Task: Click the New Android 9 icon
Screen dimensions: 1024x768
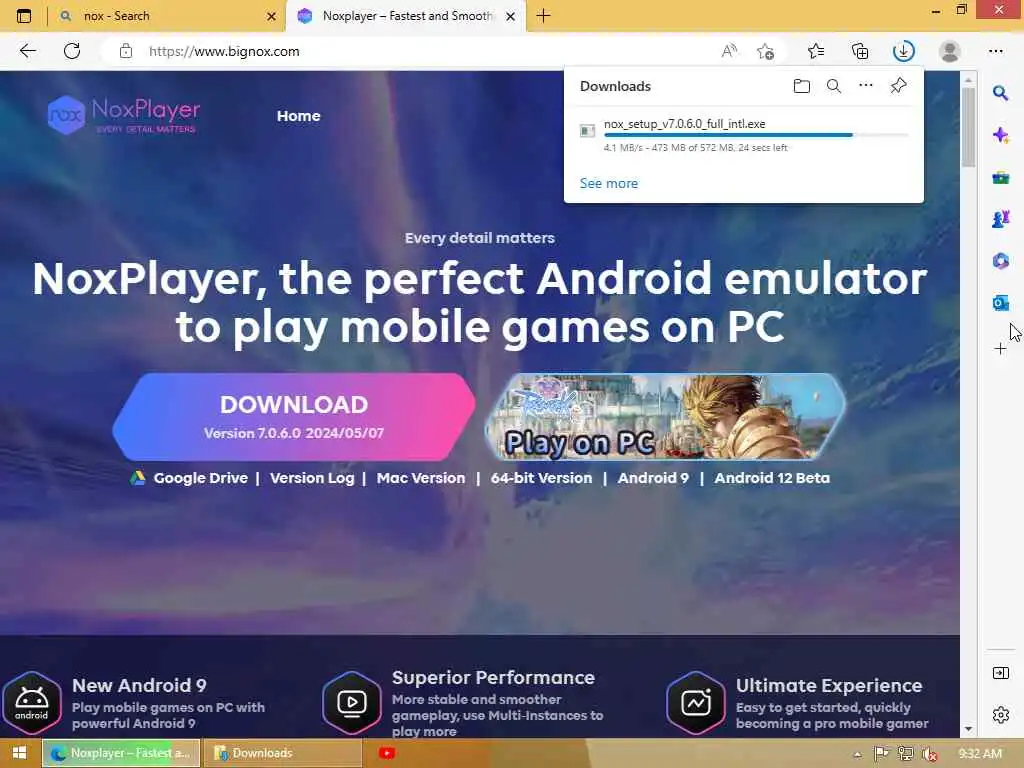Action: click(31, 703)
